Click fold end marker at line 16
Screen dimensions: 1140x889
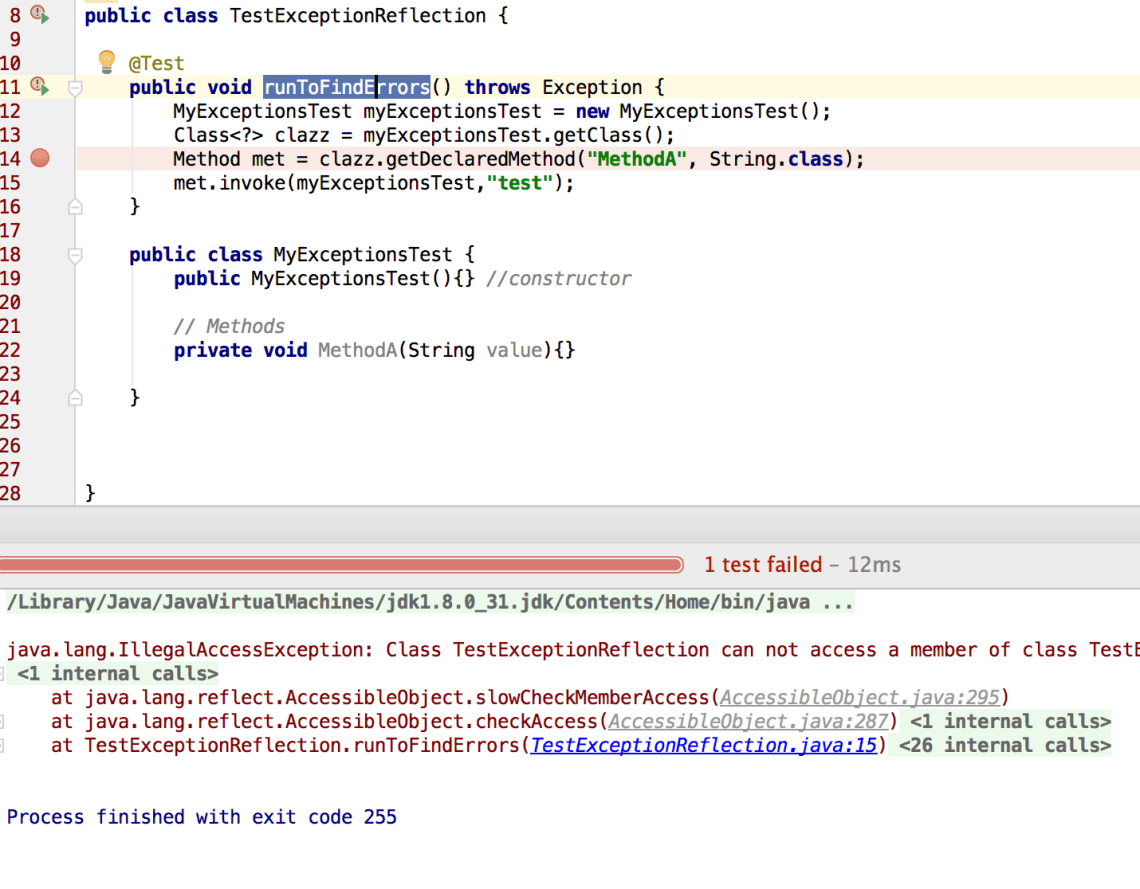[74, 207]
